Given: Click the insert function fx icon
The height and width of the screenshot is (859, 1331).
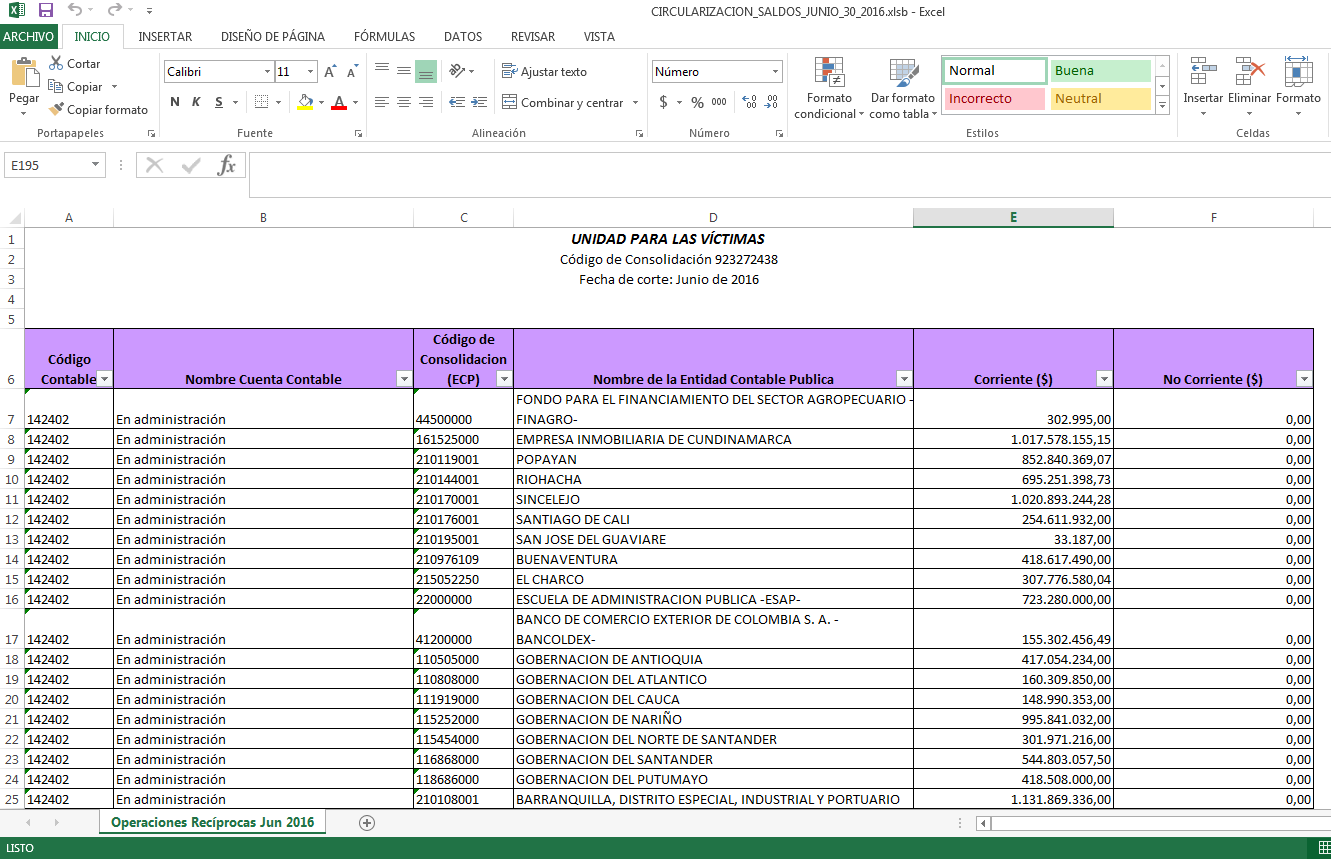Looking at the screenshot, I should point(227,165).
